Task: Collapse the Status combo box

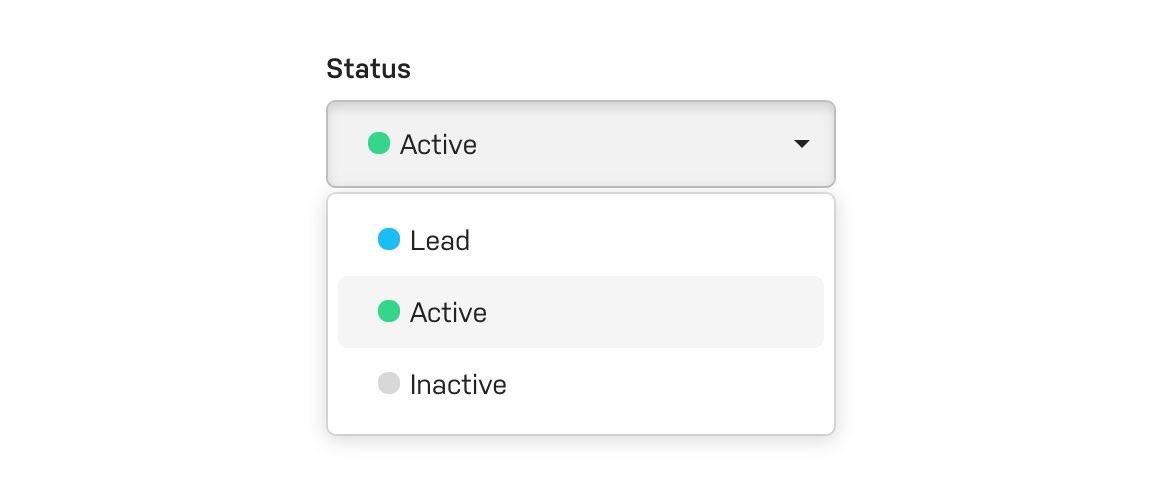Action: pos(581,144)
